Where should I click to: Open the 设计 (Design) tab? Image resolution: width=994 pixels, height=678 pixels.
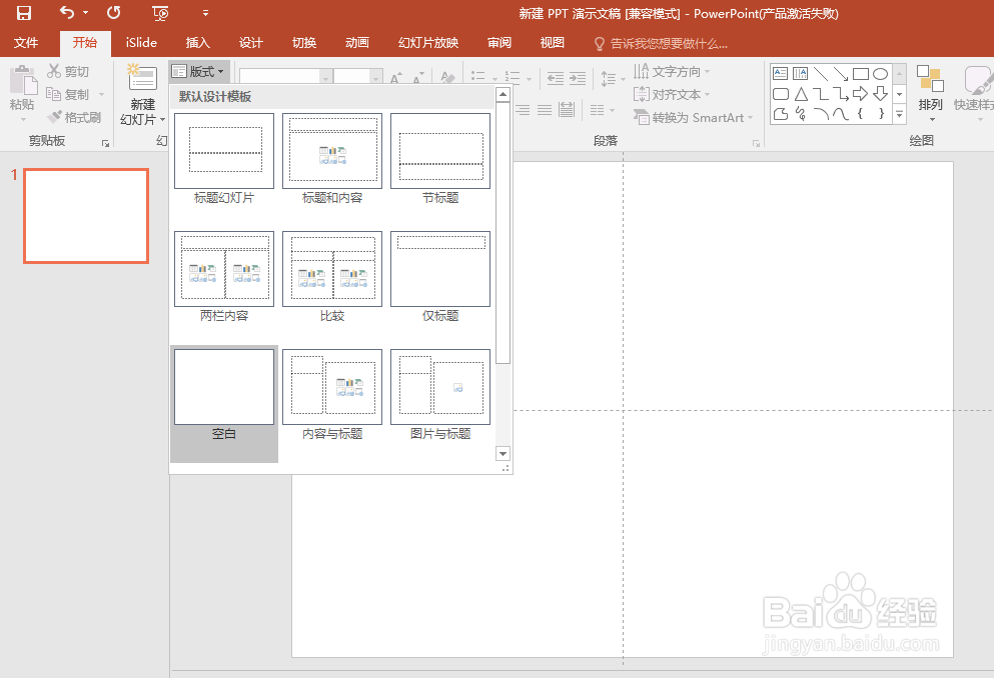(250, 42)
